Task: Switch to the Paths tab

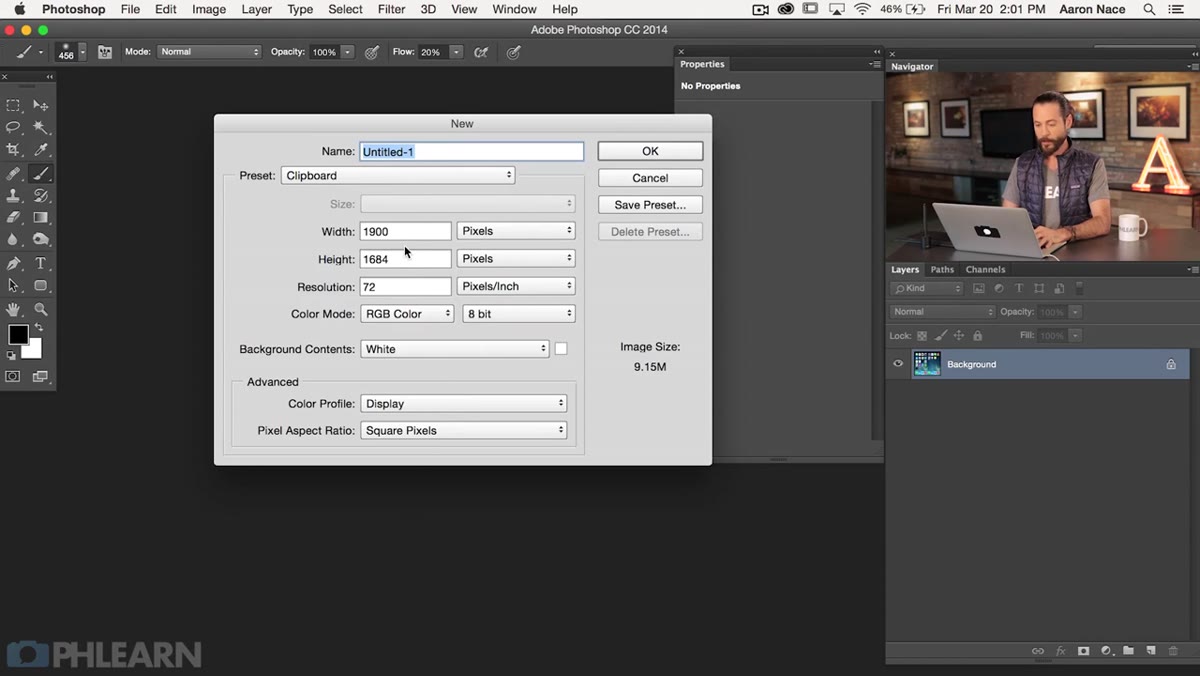Action: pyautogui.click(x=942, y=270)
